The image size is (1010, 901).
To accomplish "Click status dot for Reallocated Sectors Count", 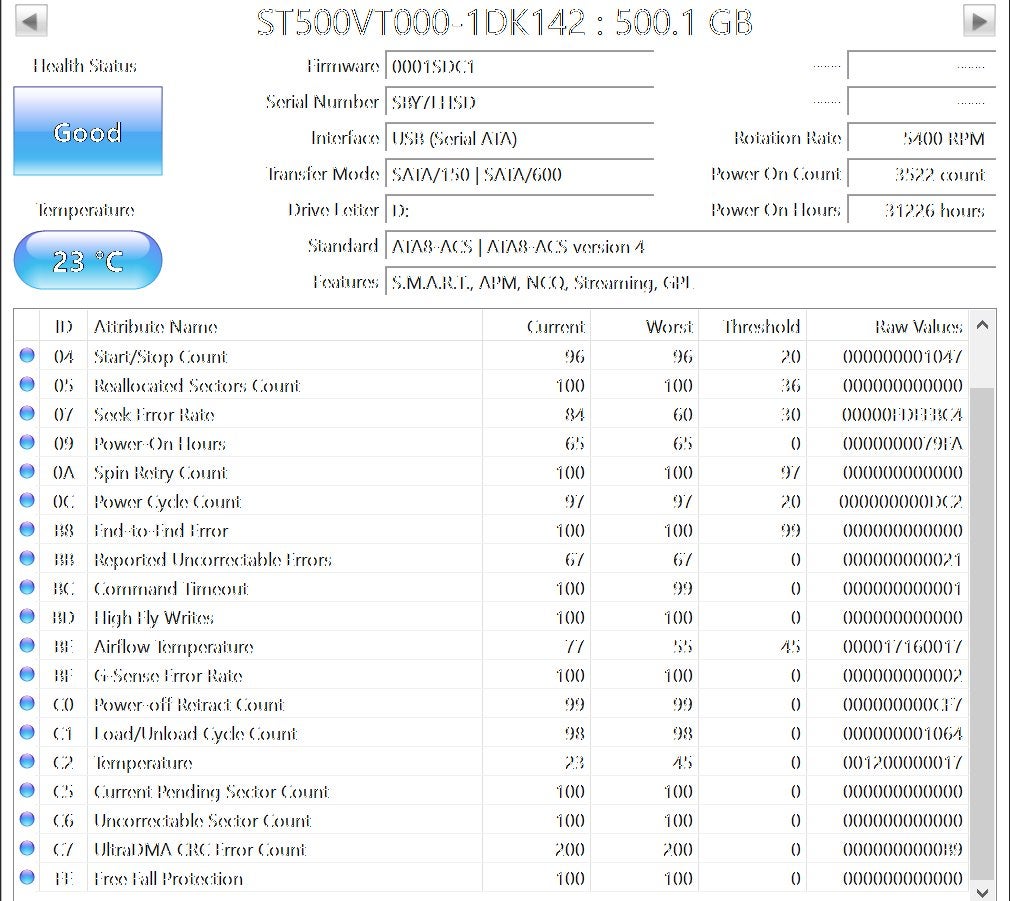I will [27, 384].
